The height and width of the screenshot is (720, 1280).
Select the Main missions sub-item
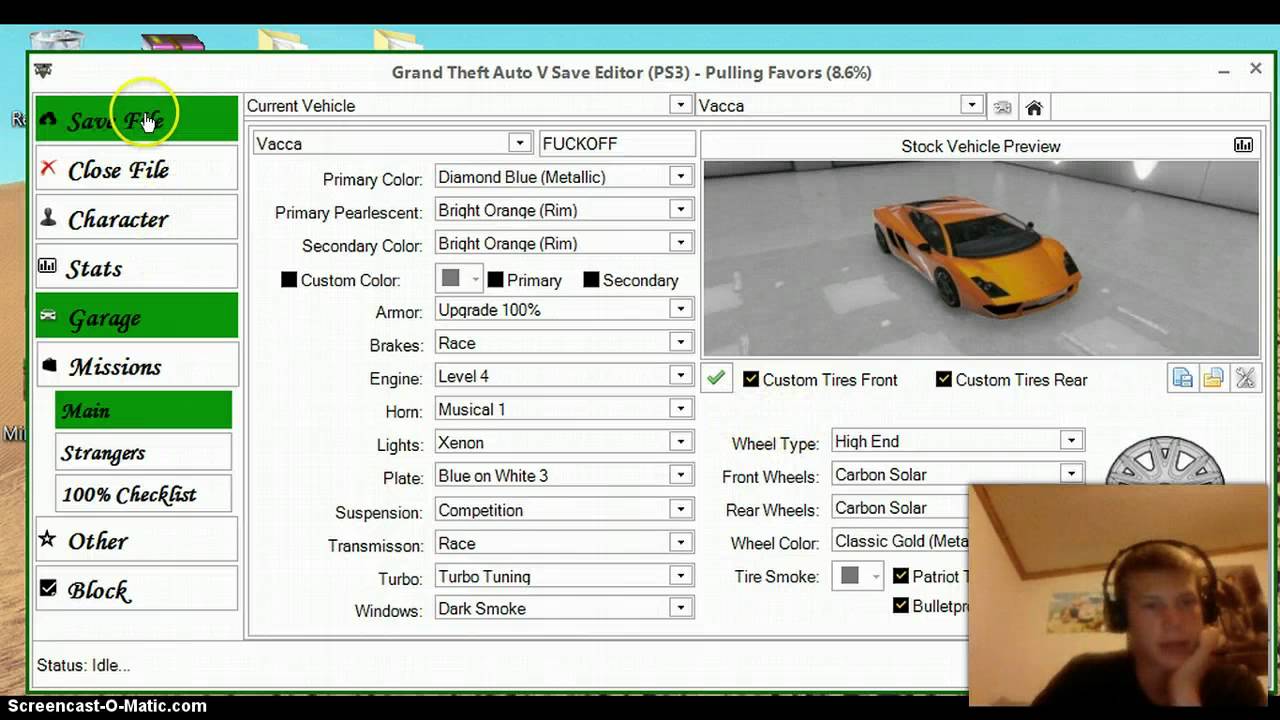point(143,410)
